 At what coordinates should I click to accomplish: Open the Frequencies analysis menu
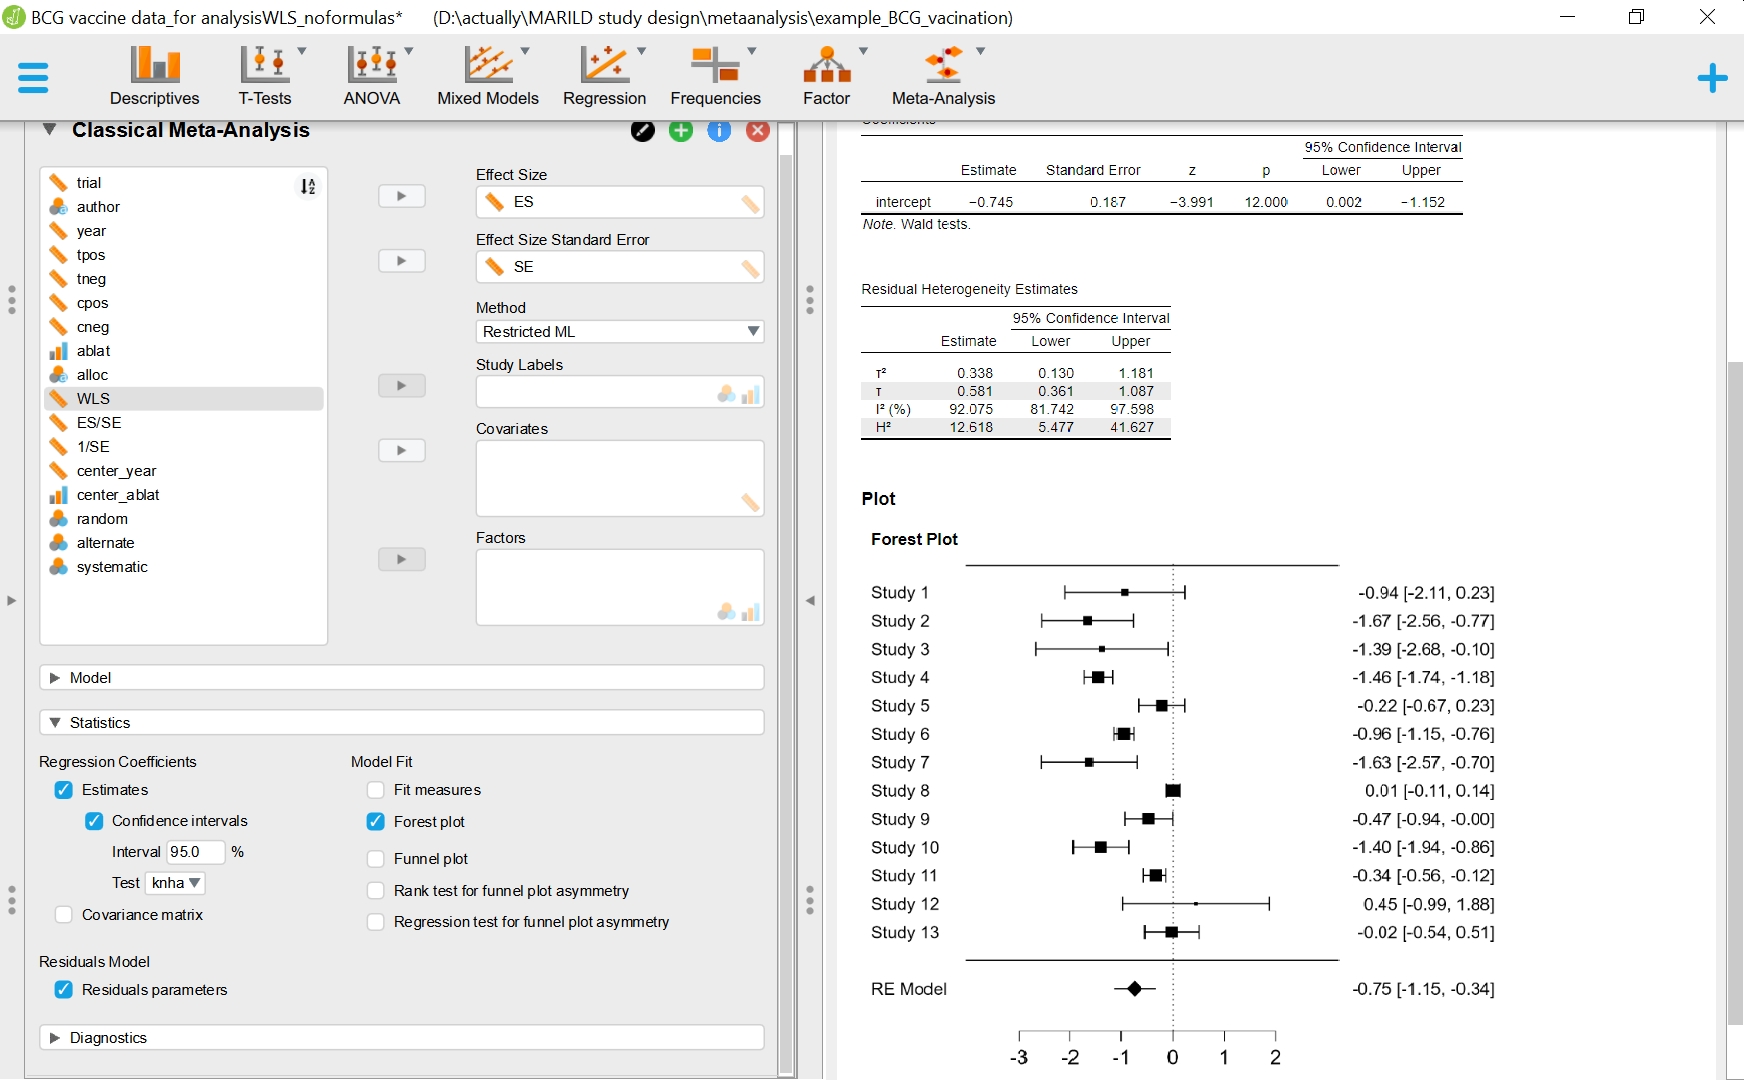click(715, 75)
